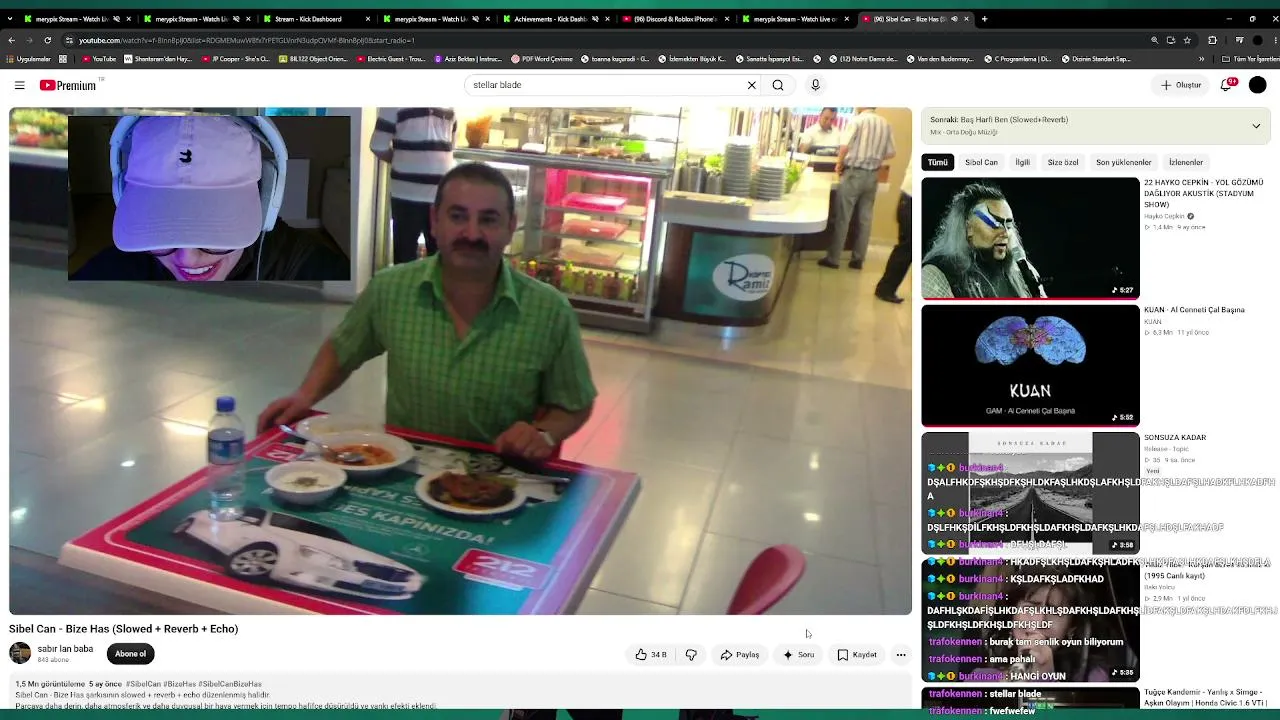This screenshot has height=720, width=1280.
Task: Open the C Programlama bookmark
Action: [1017, 59]
